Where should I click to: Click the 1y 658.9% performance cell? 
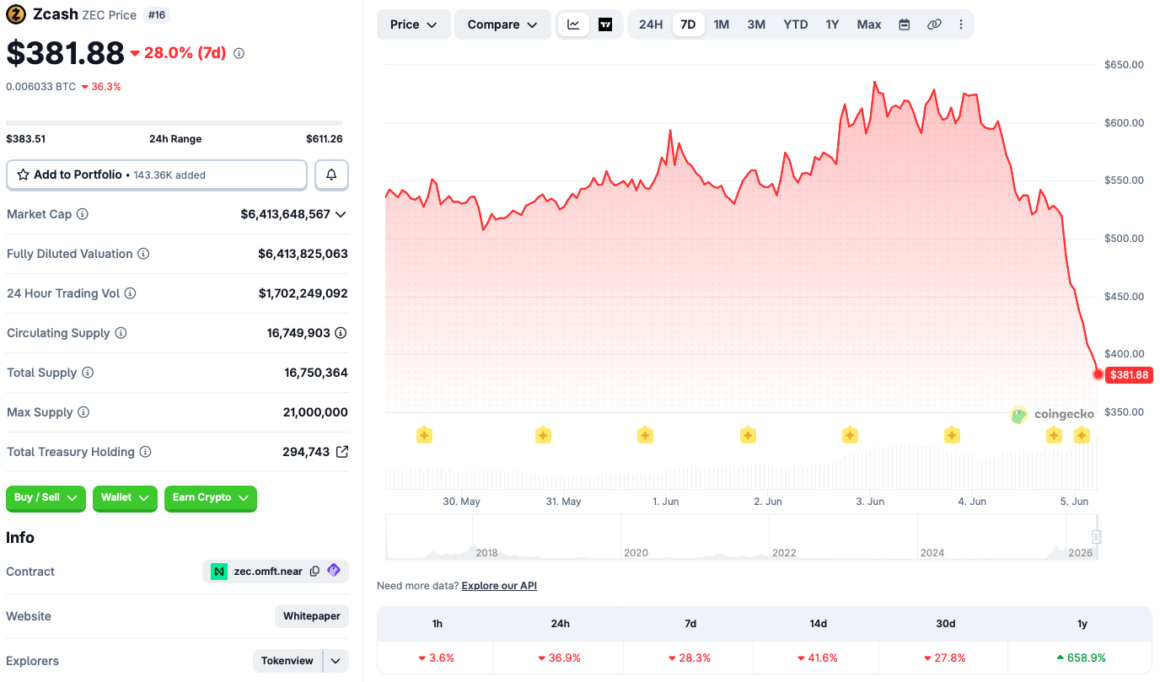1082,658
